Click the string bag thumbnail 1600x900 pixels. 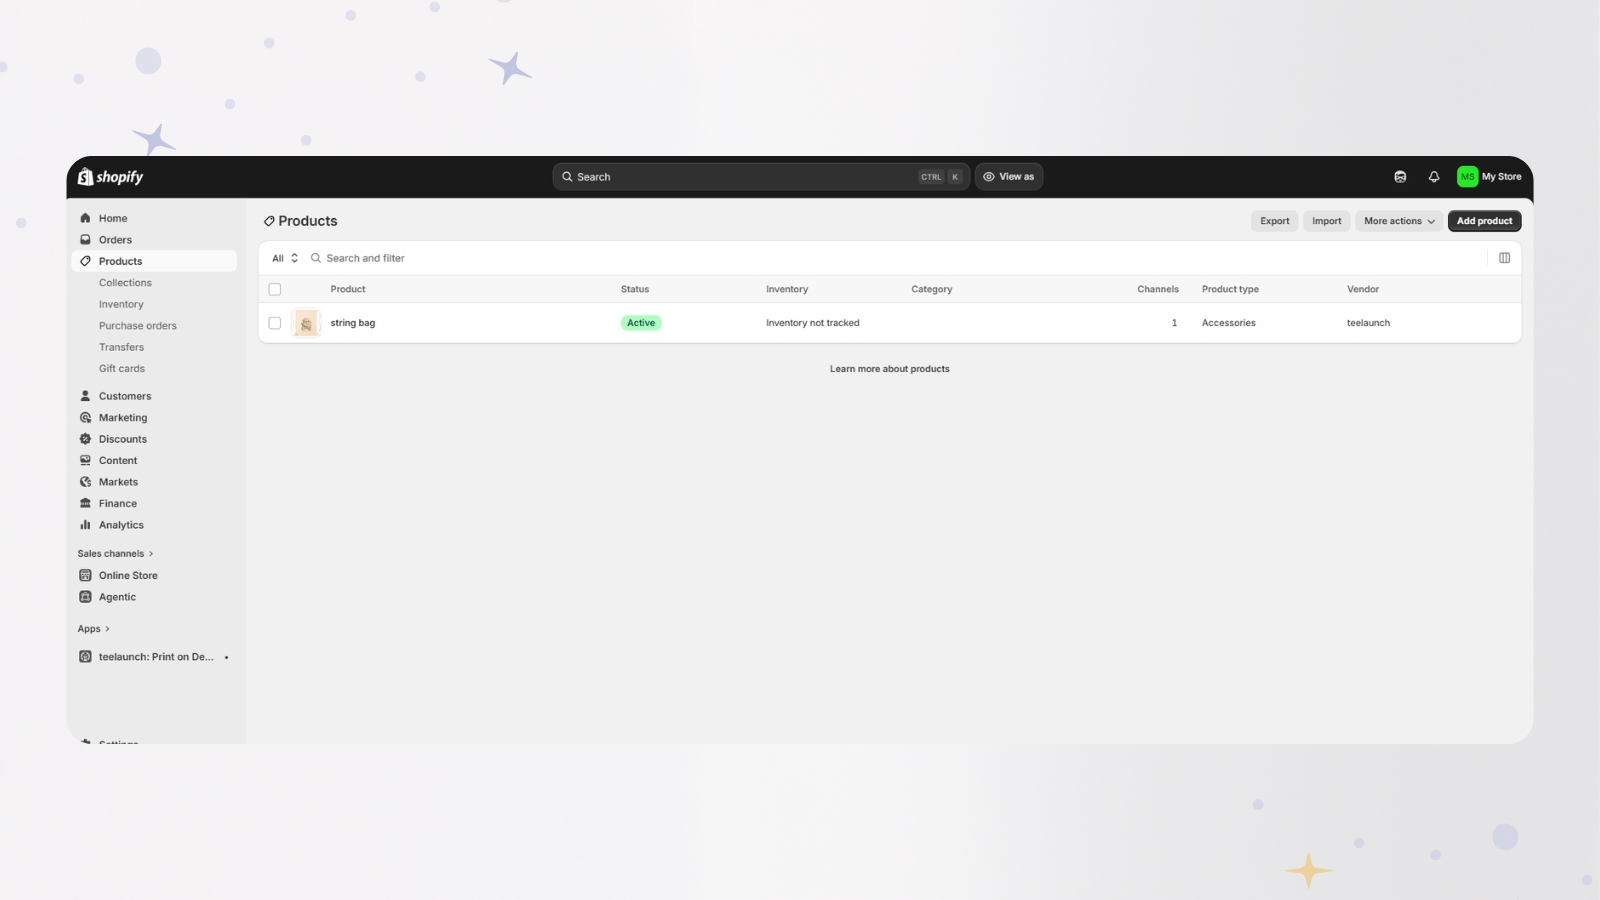click(307, 323)
